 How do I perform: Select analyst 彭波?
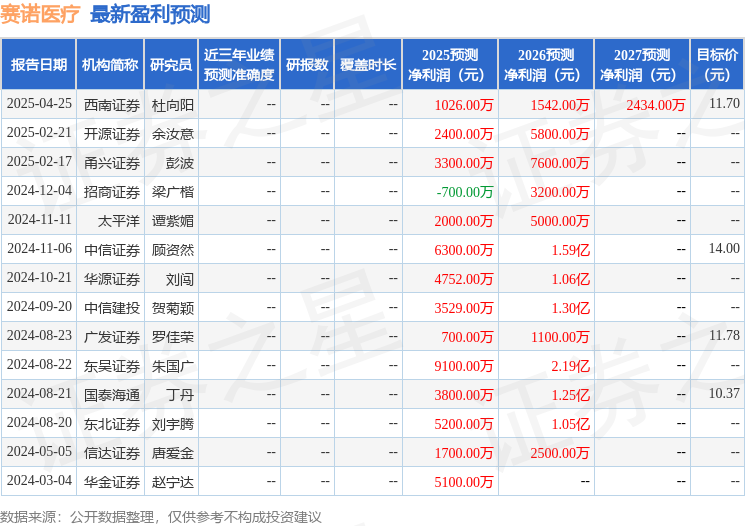click(180, 163)
